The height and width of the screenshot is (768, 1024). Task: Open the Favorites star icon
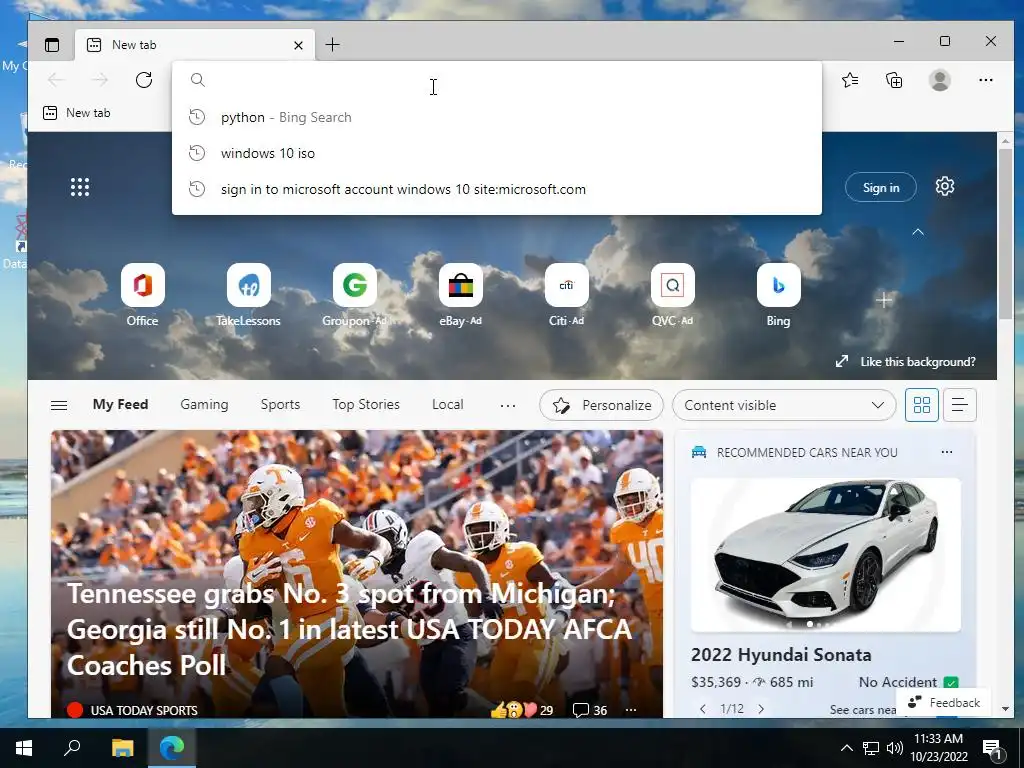850,80
